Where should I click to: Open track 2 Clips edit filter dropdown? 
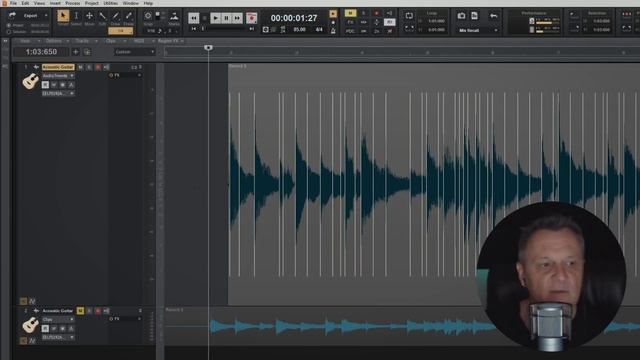point(58,320)
